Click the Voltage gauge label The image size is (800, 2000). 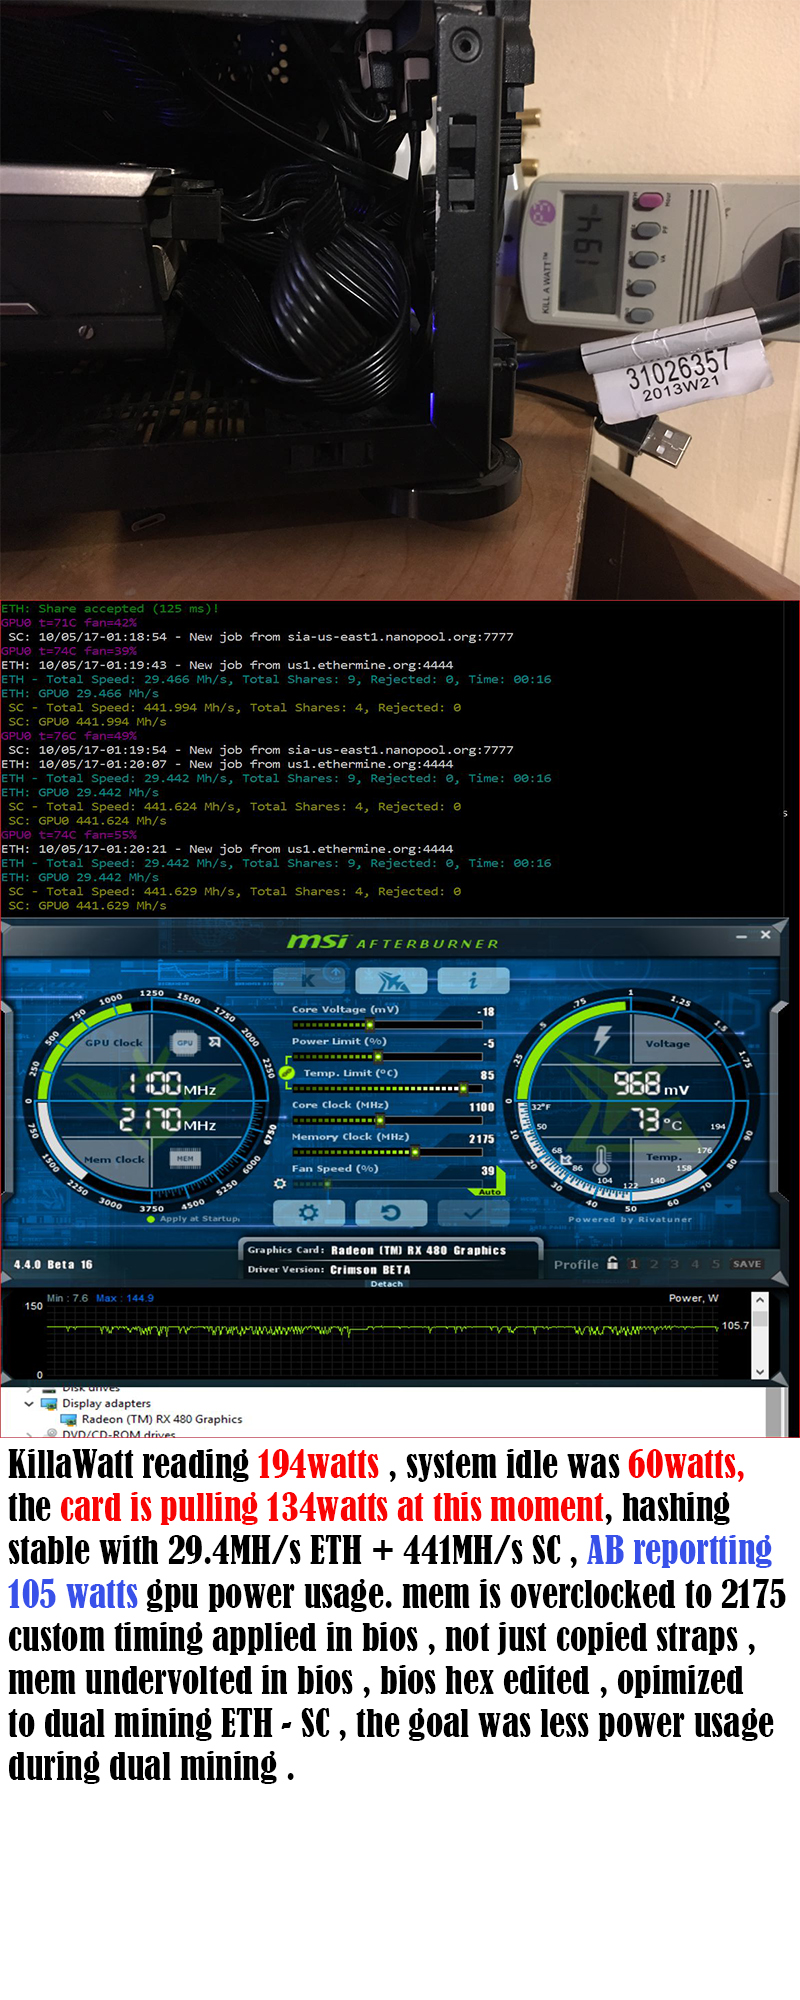point(667,1043)
